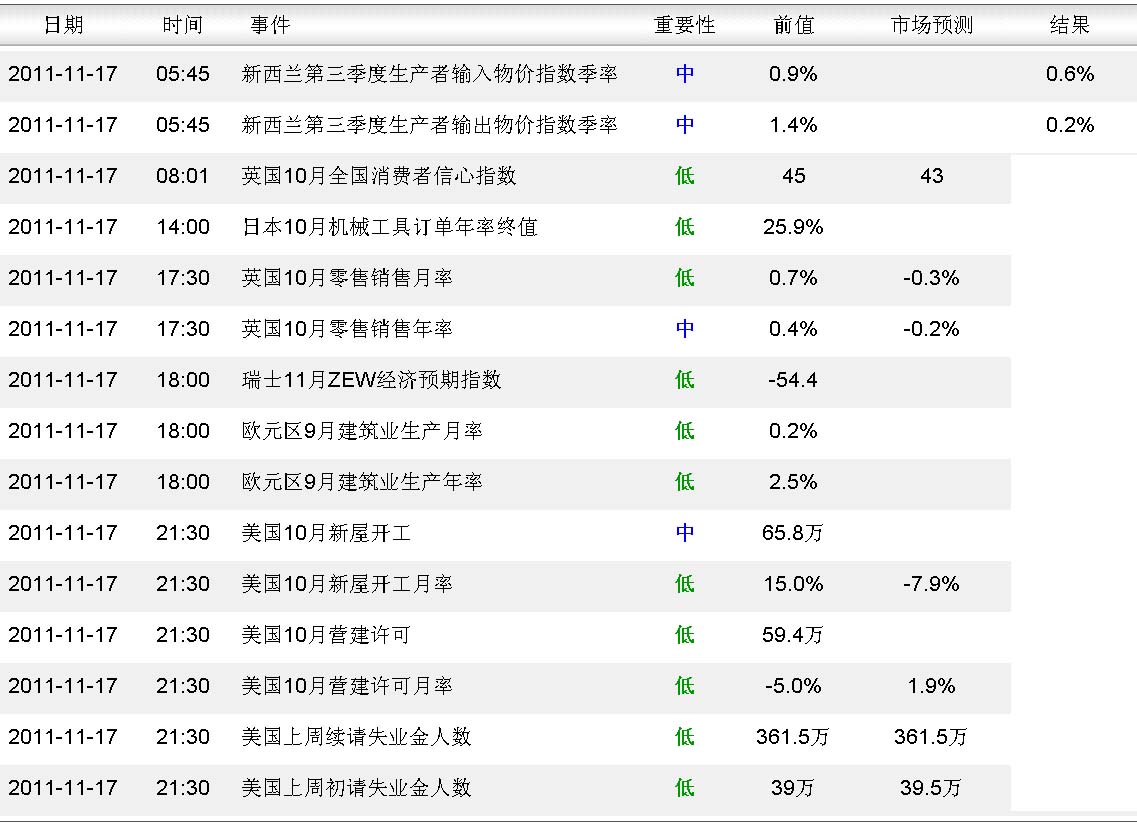Click the 65.8万 previous value cell

click(x=793, y=533)
